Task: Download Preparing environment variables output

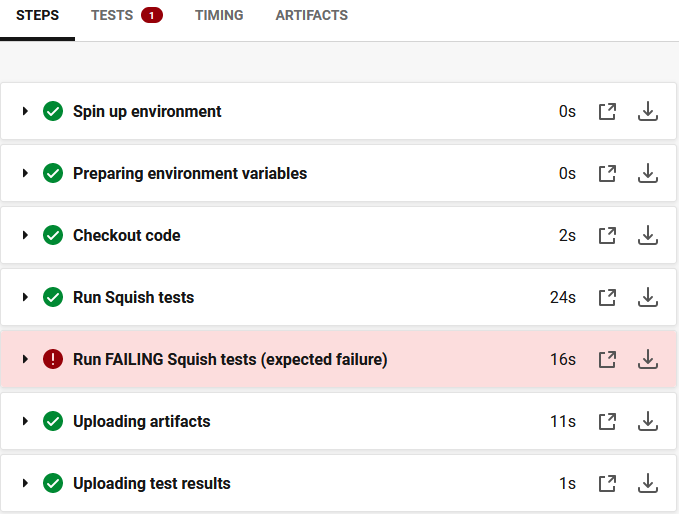Action: 648,174
